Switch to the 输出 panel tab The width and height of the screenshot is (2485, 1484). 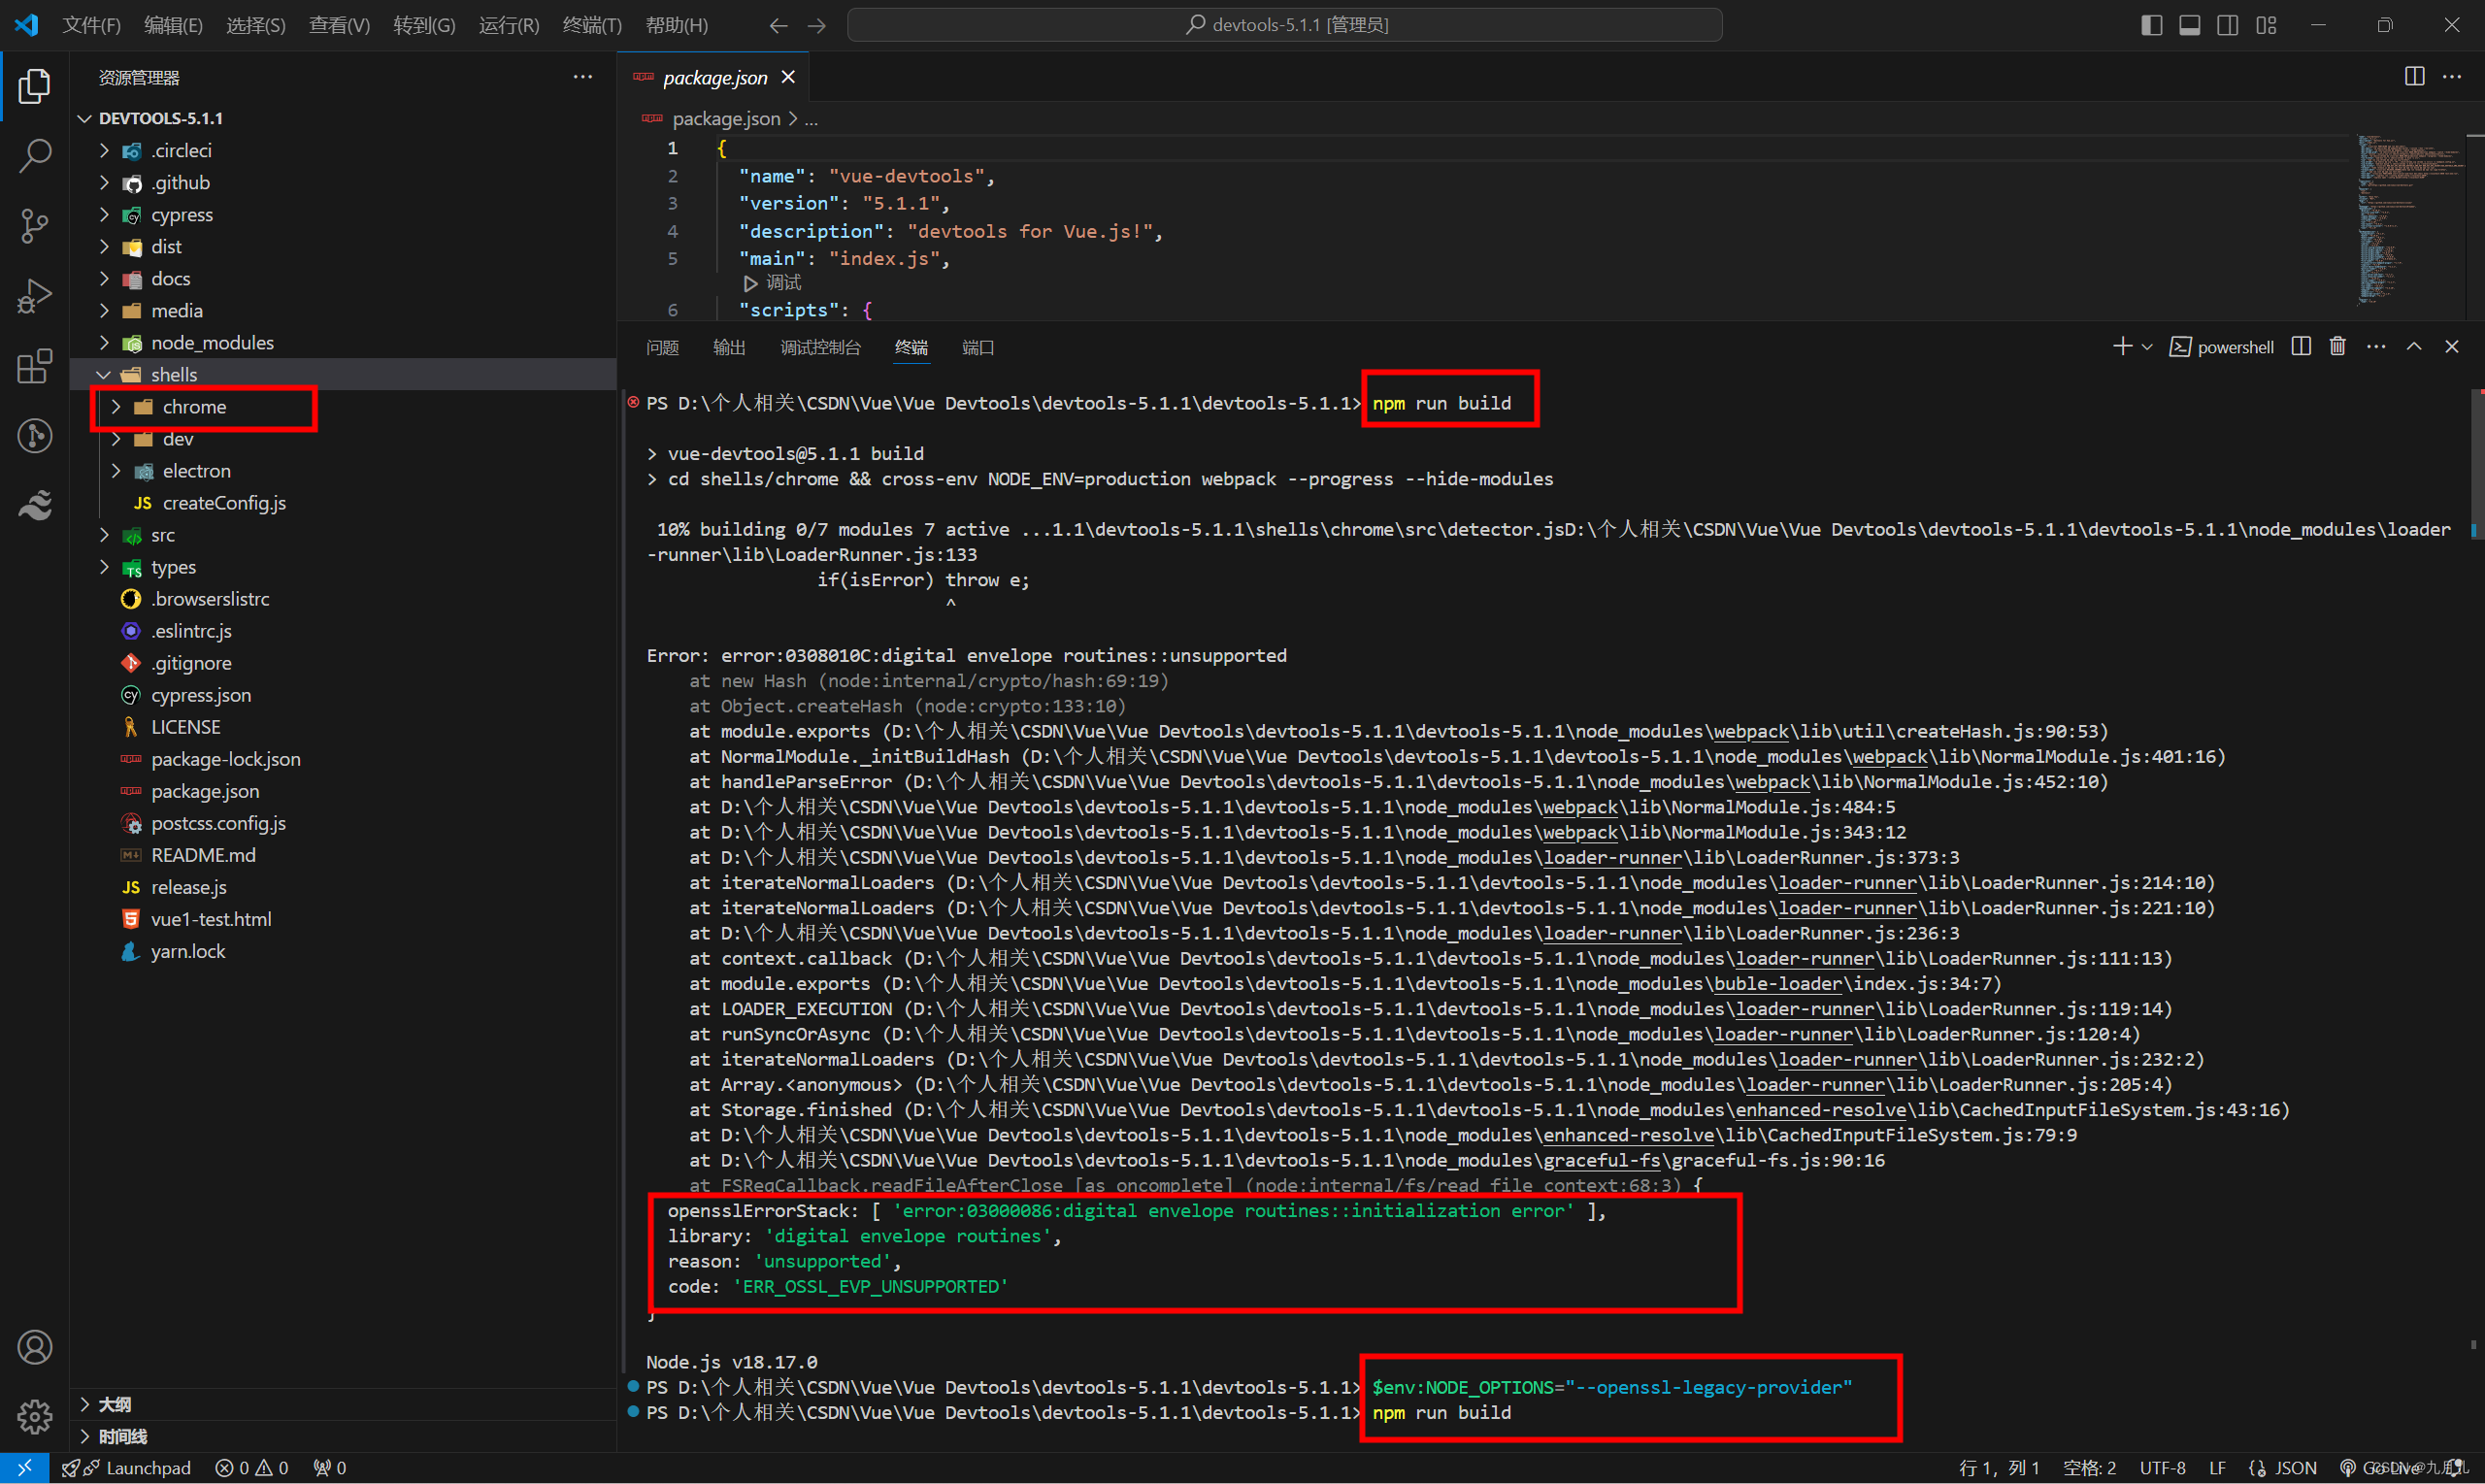[x=728, y=347]
